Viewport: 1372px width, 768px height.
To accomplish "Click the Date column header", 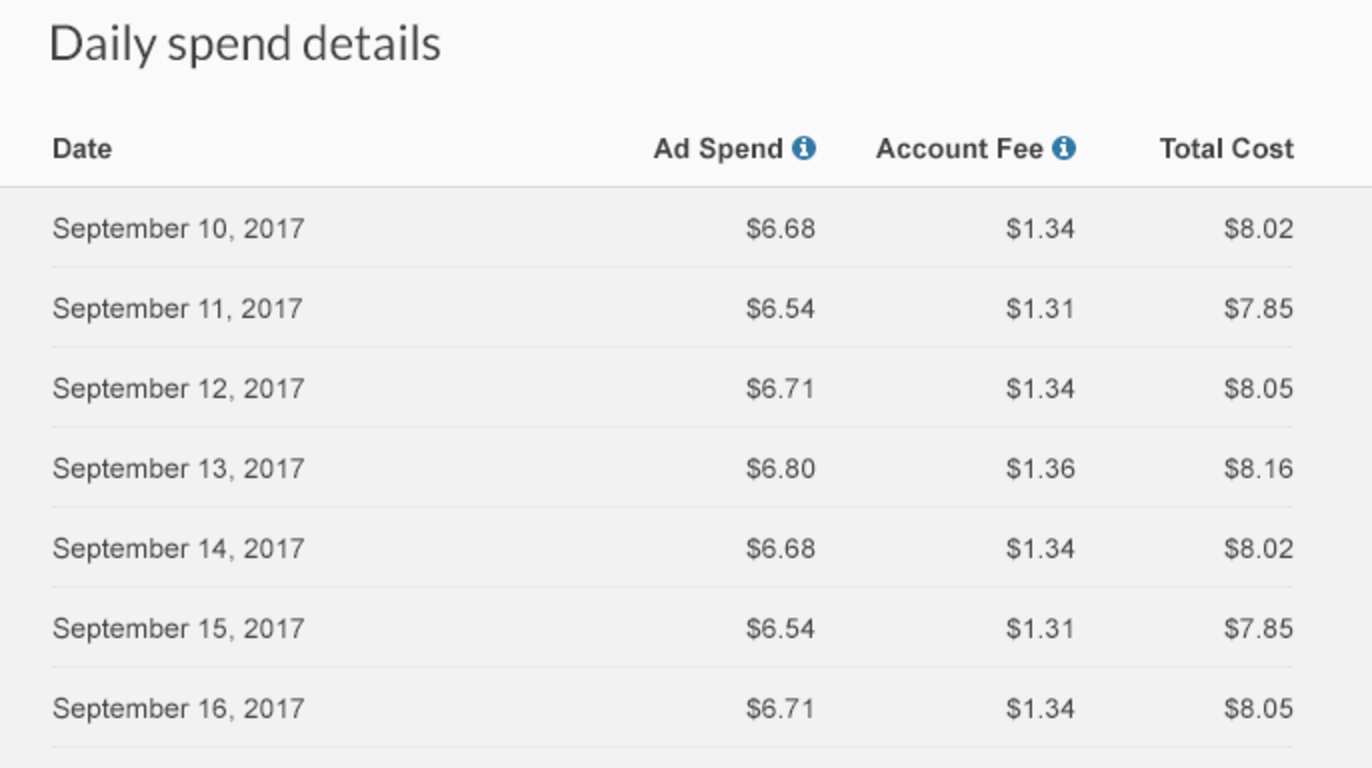I will [x=82, y=149].
